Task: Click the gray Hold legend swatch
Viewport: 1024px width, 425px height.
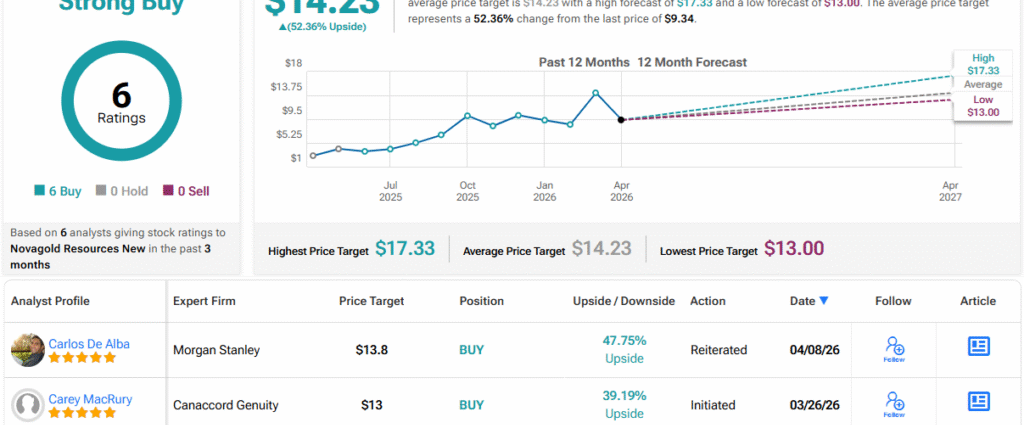Action: (100, 191)
